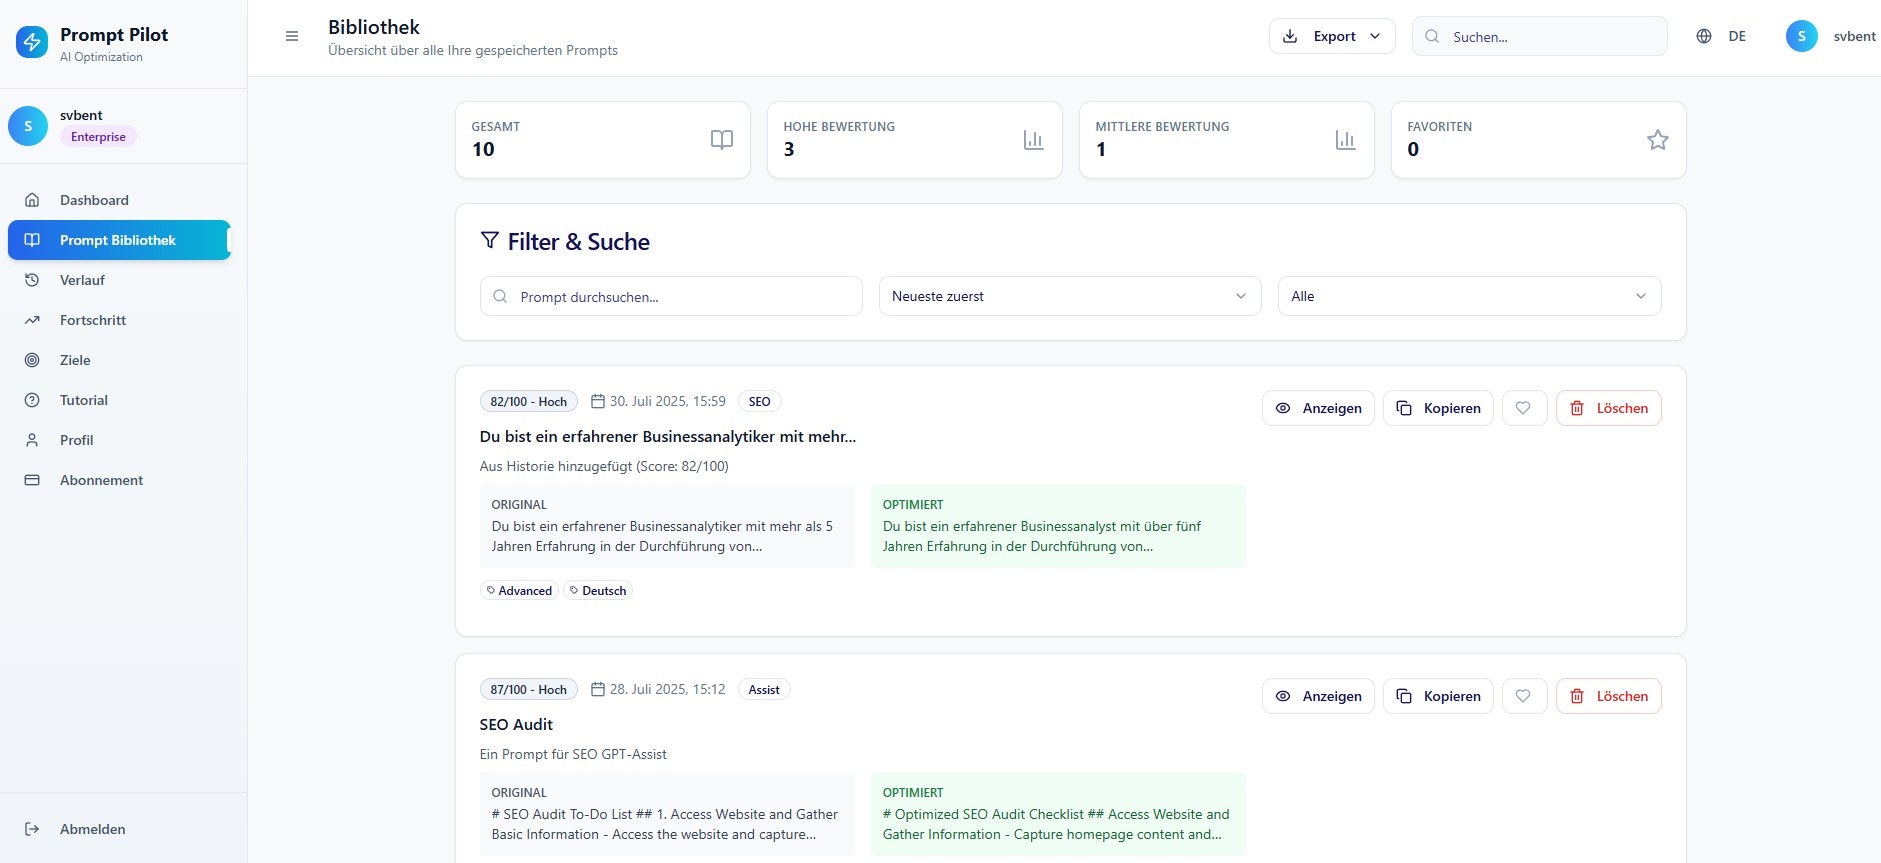Click Anzeigen for the SEO Audit prompt

click(x=1319, y=696)
